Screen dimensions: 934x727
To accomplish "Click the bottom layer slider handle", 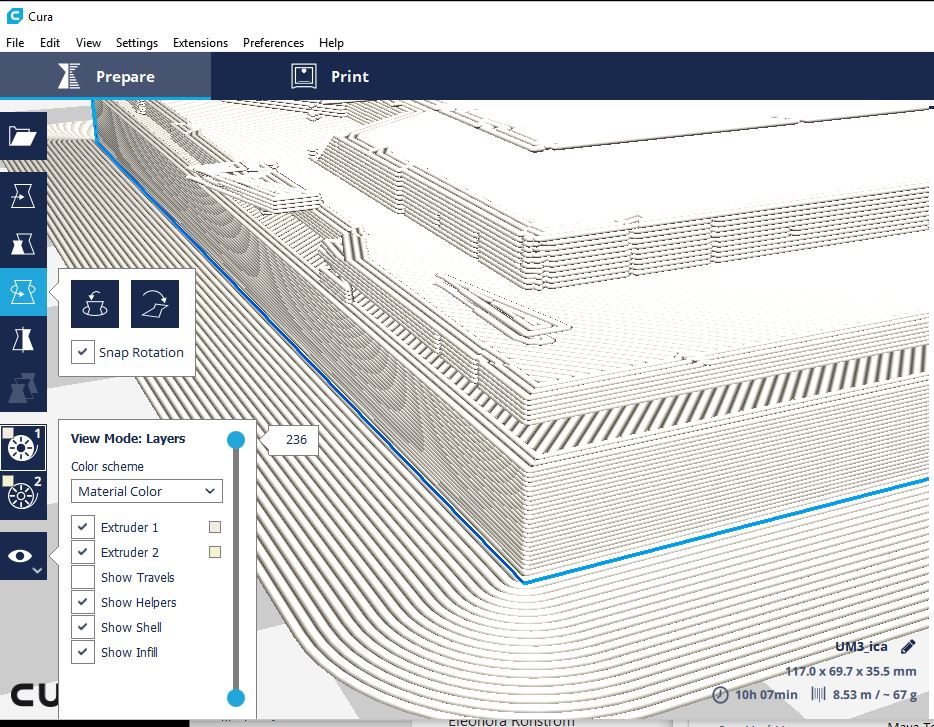I will point(236,698).
